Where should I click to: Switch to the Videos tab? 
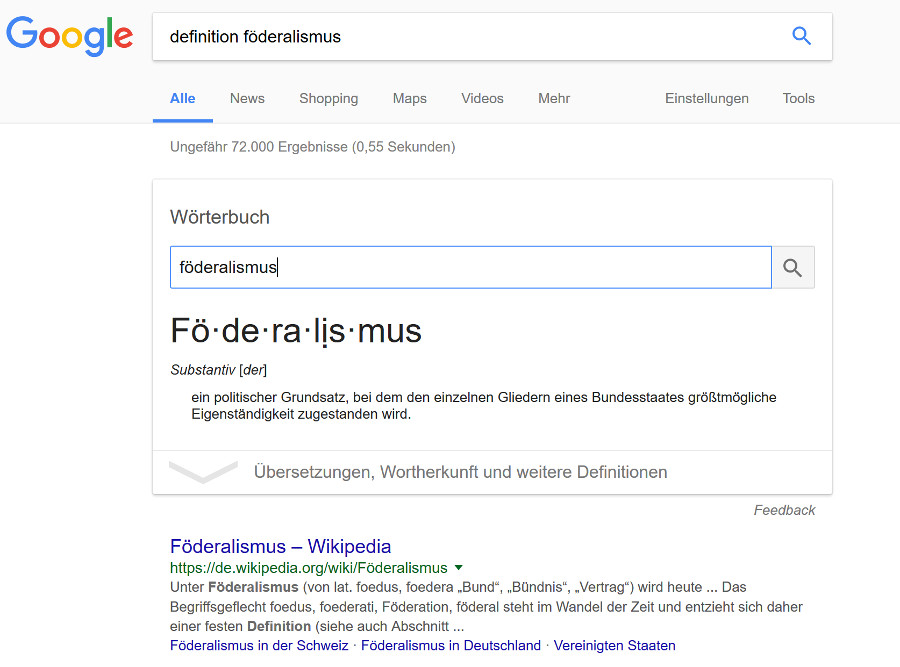coord(482,98)
